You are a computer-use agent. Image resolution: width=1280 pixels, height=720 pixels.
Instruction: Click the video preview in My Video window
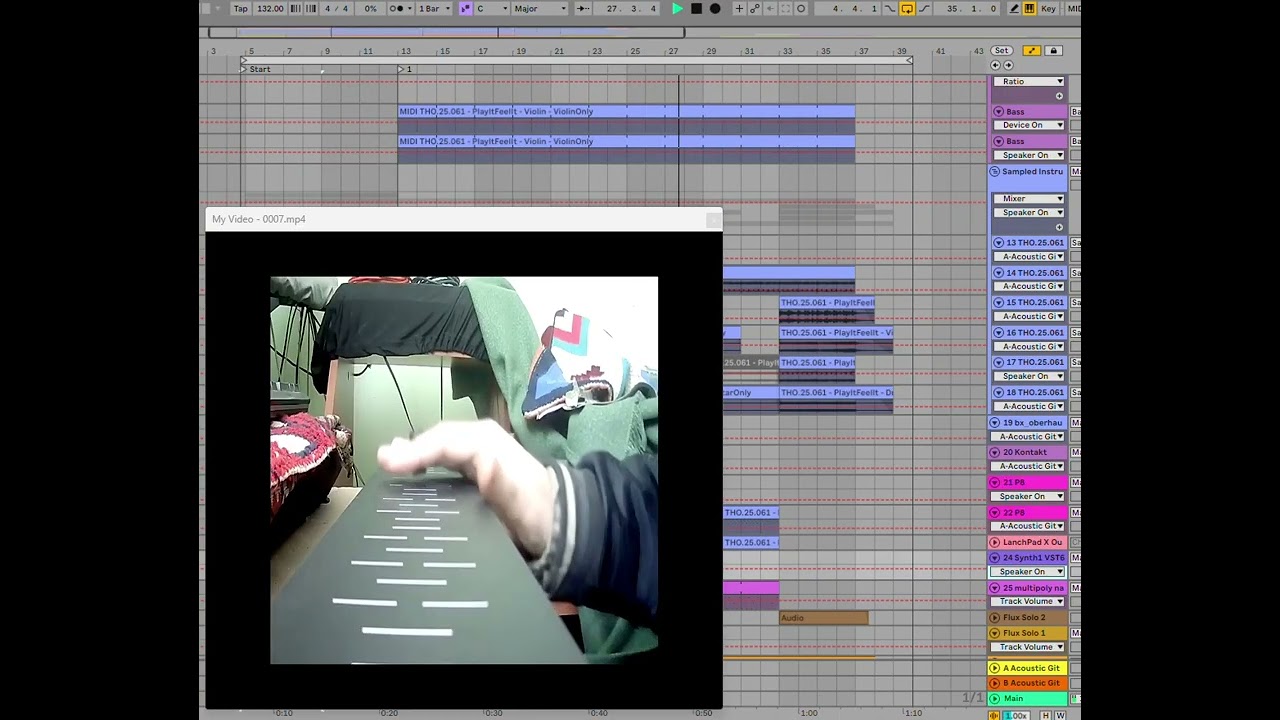click(x=464, y=470)
